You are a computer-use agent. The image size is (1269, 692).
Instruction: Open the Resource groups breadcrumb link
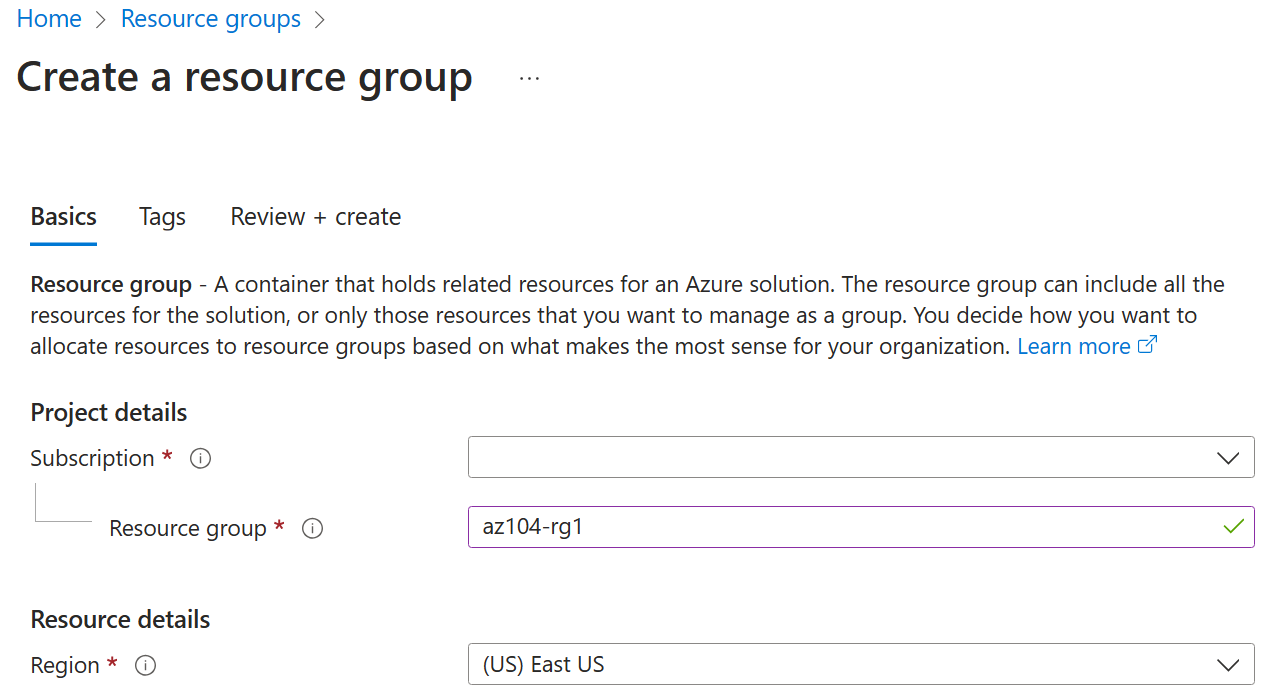coord(210,19)
